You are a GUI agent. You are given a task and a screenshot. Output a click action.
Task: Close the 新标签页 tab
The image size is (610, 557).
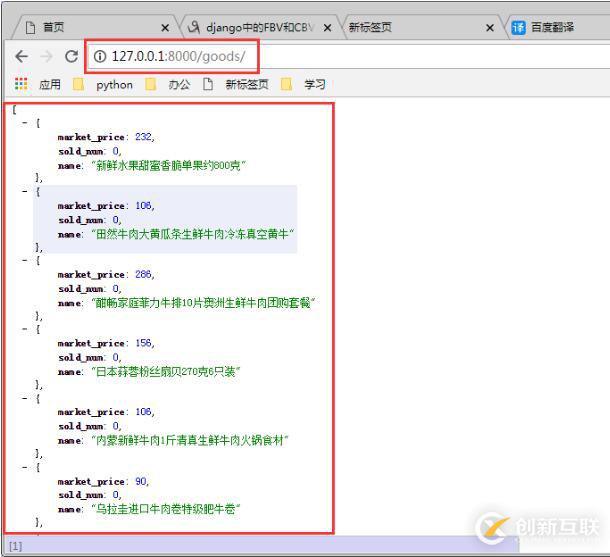(490, 28)
